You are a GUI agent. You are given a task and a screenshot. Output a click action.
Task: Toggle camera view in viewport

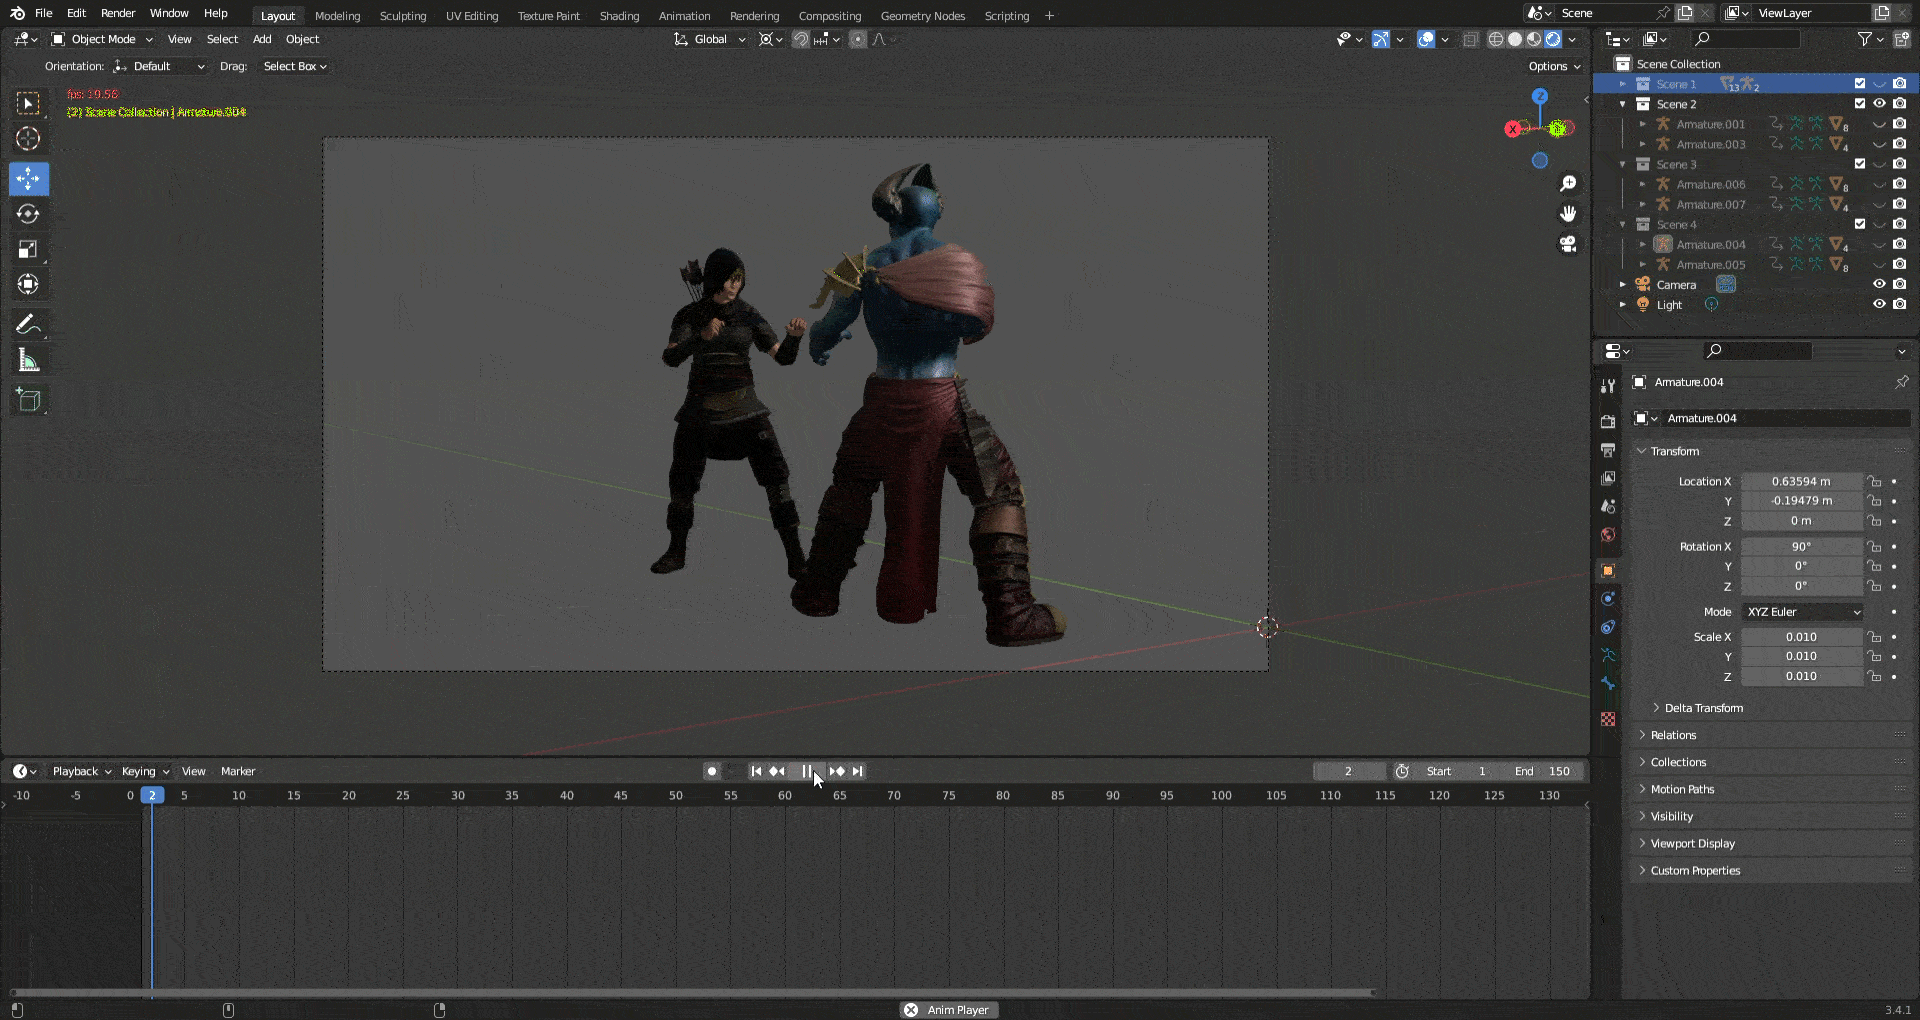click(x=1568, y=244)
